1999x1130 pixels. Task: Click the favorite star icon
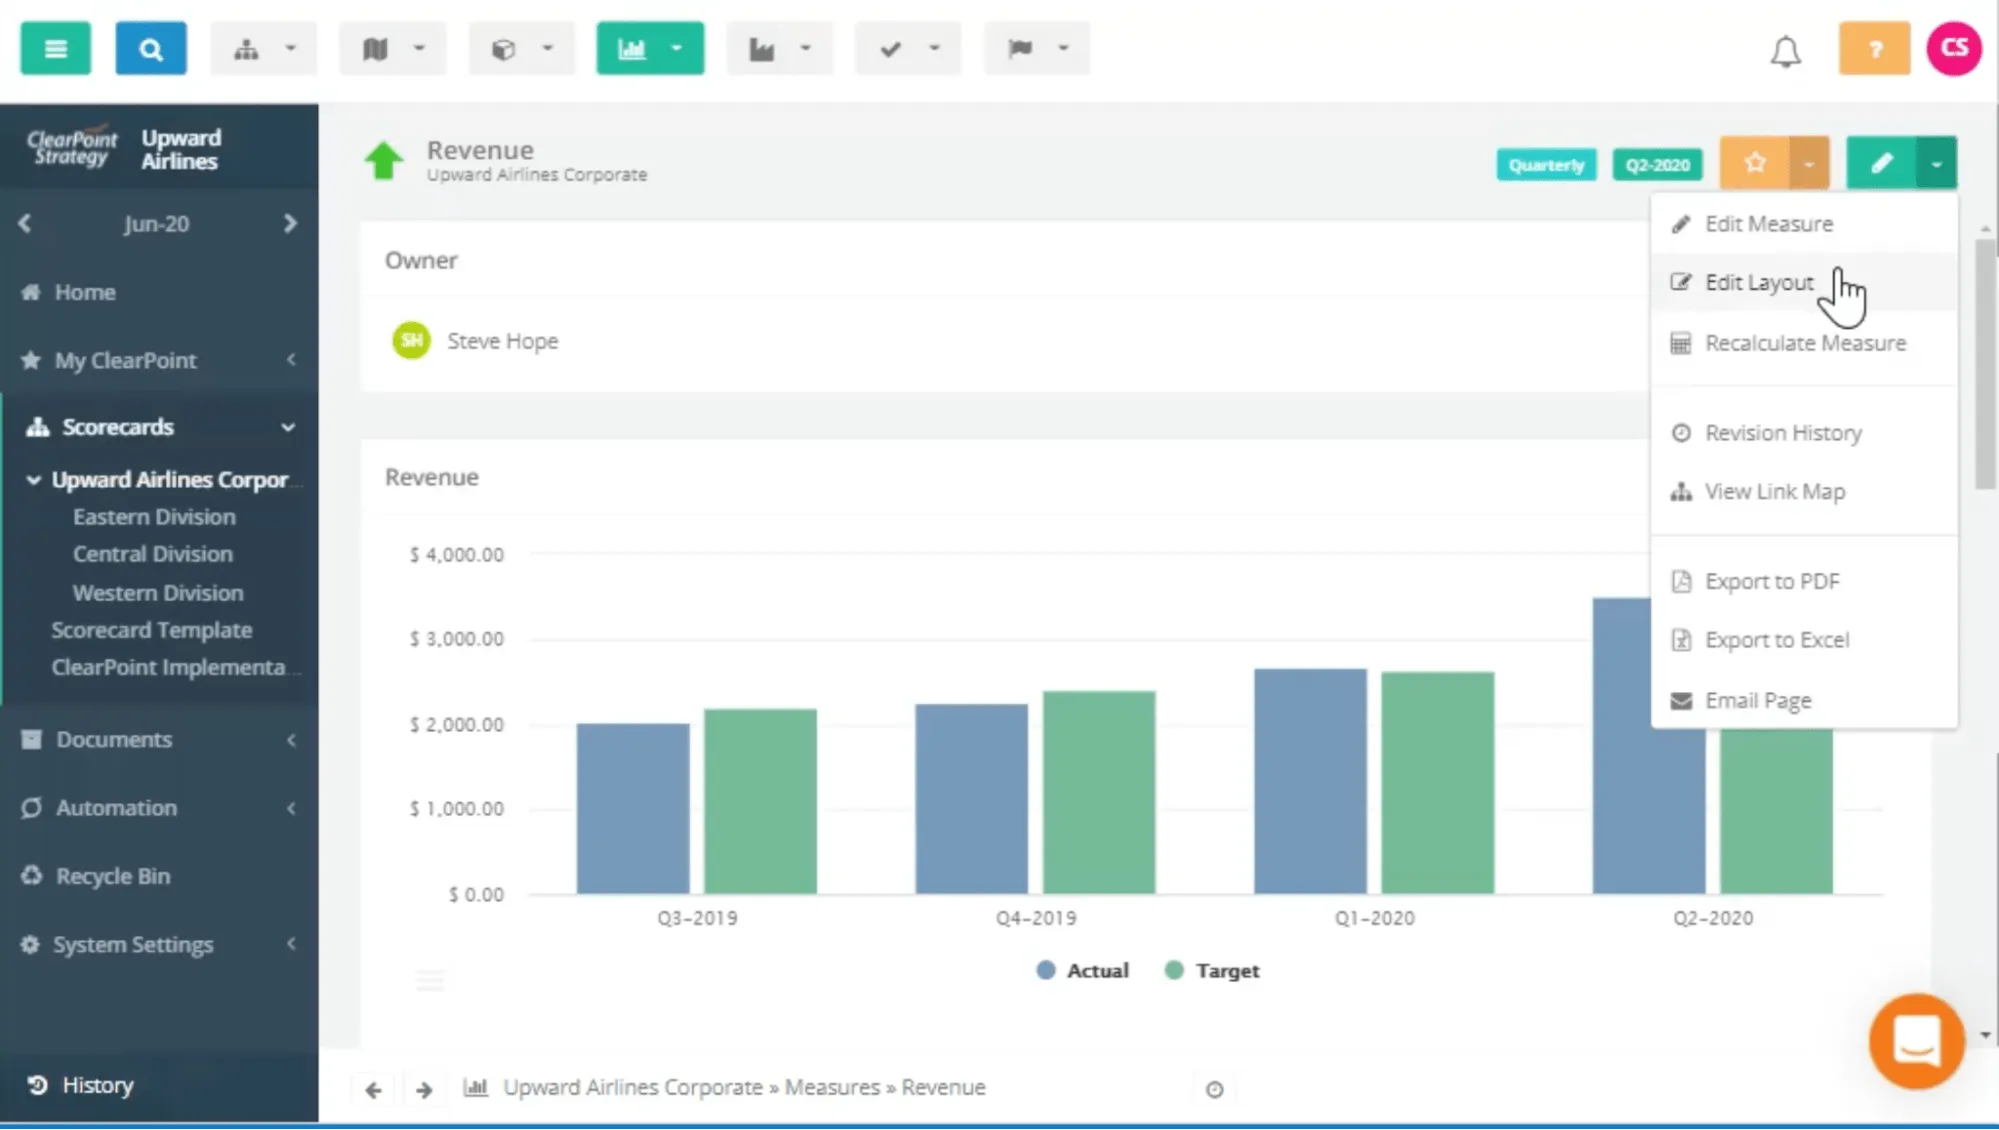pyautogui.click(x=1755, y=163)
